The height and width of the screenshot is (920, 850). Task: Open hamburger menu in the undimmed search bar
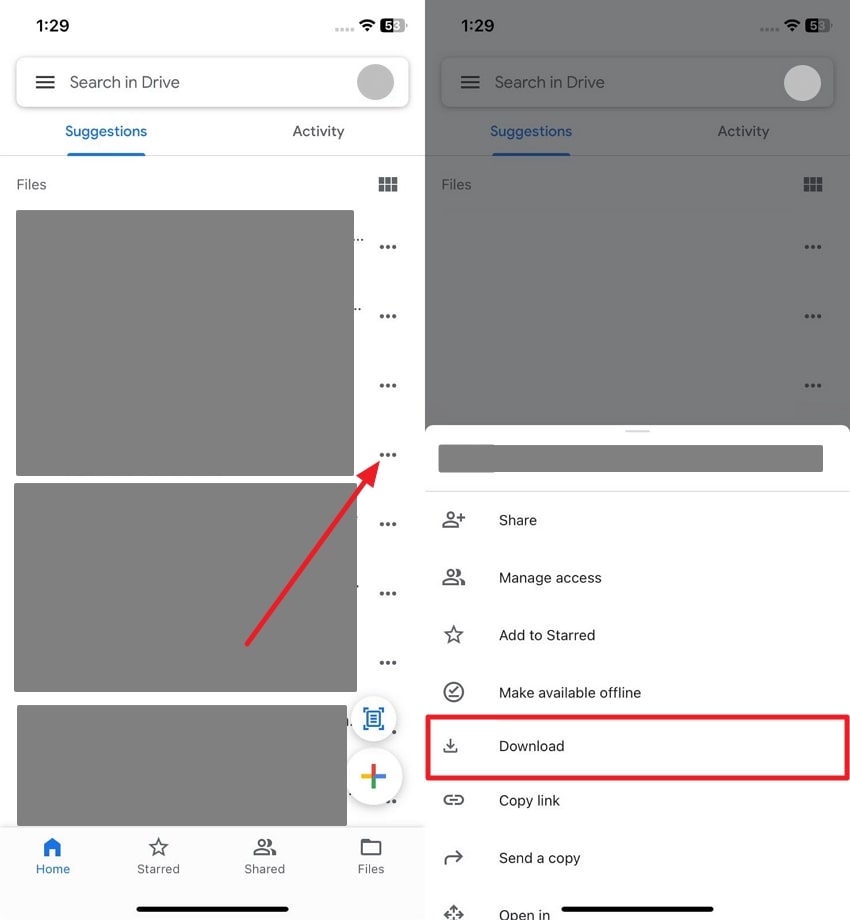pyautogui.click(x=45, y=82)
